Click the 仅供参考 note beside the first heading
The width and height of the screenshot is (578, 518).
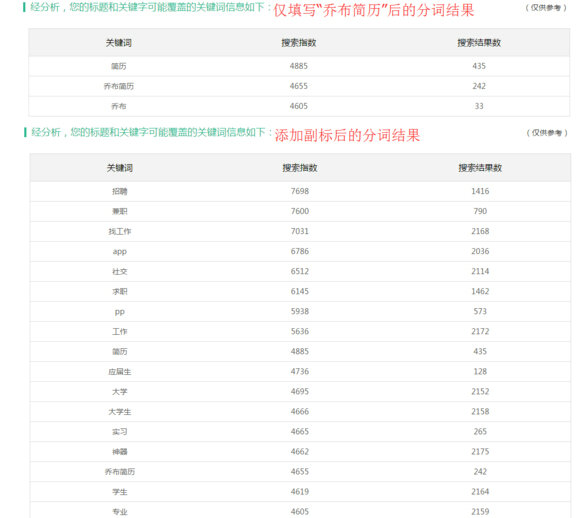coord(546,7)
